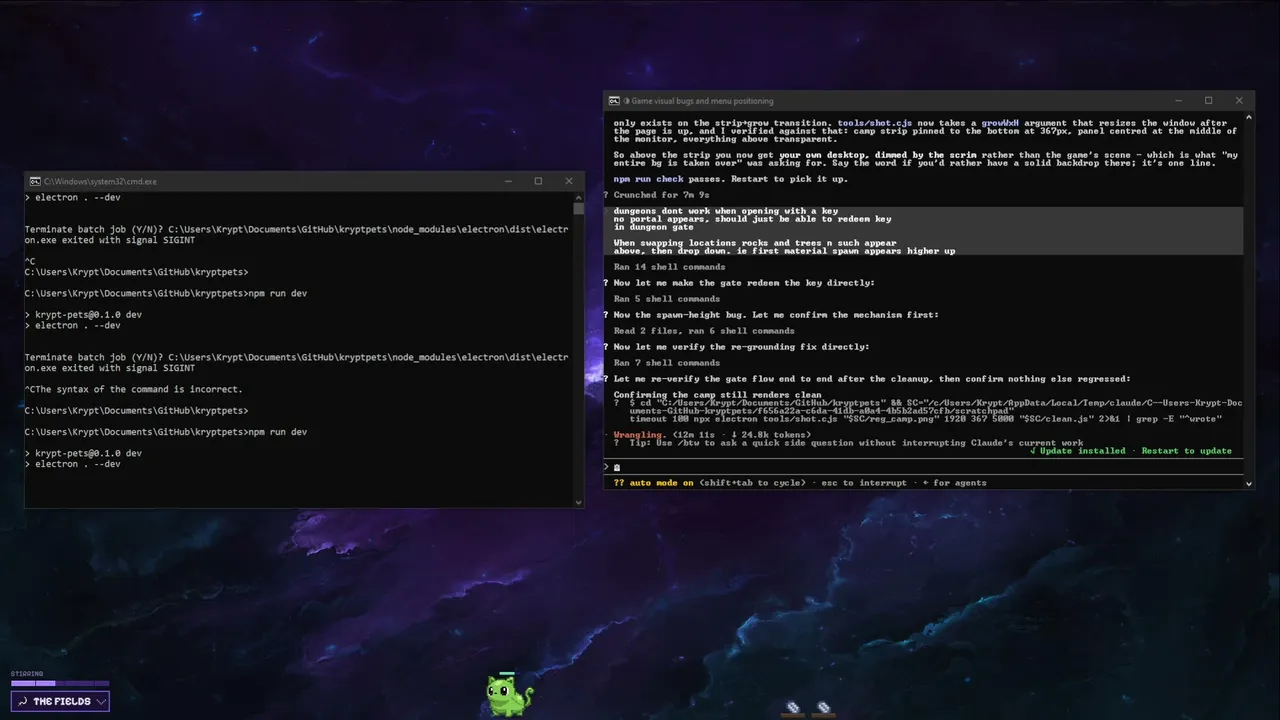This screenshot has height=720, width=1280.
Task: Click the 'Game visual bugs and menu positioning' title
Action: [702, 101]
